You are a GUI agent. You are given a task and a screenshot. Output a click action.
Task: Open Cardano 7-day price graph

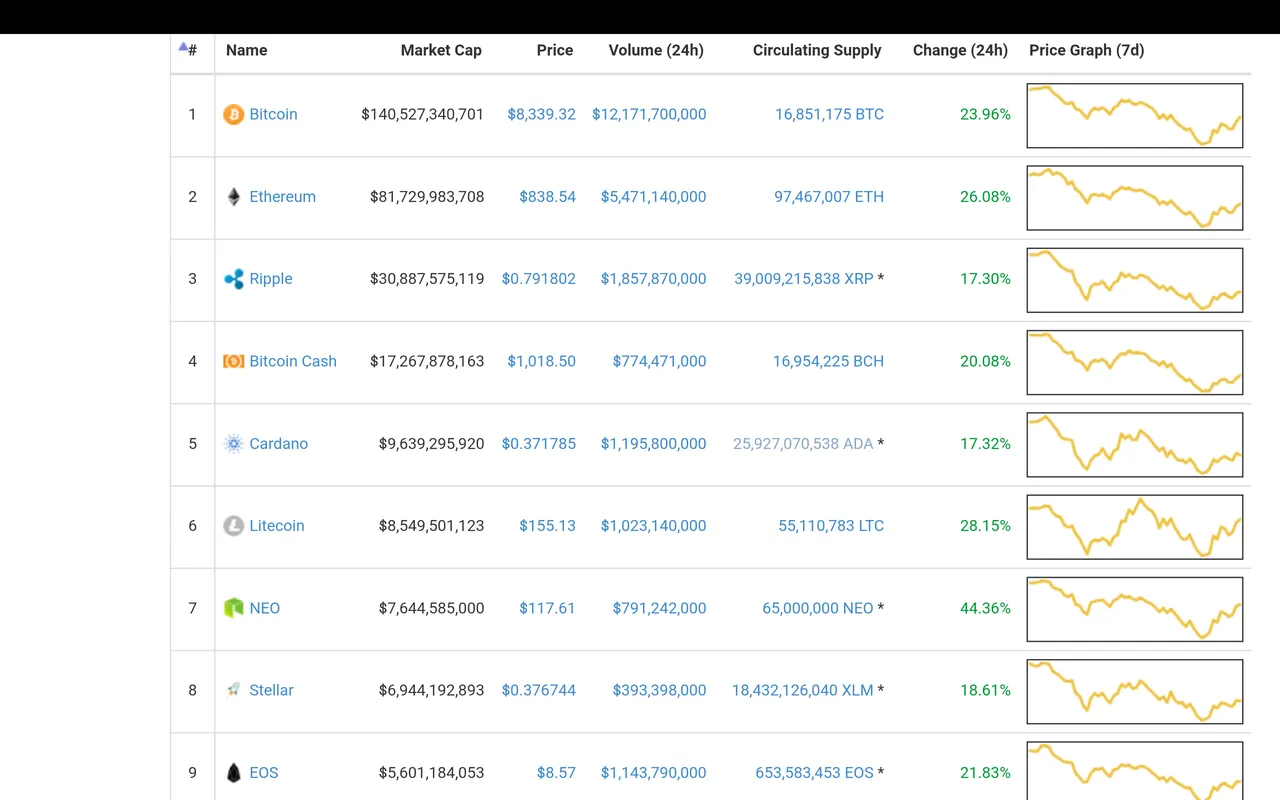1135,445
